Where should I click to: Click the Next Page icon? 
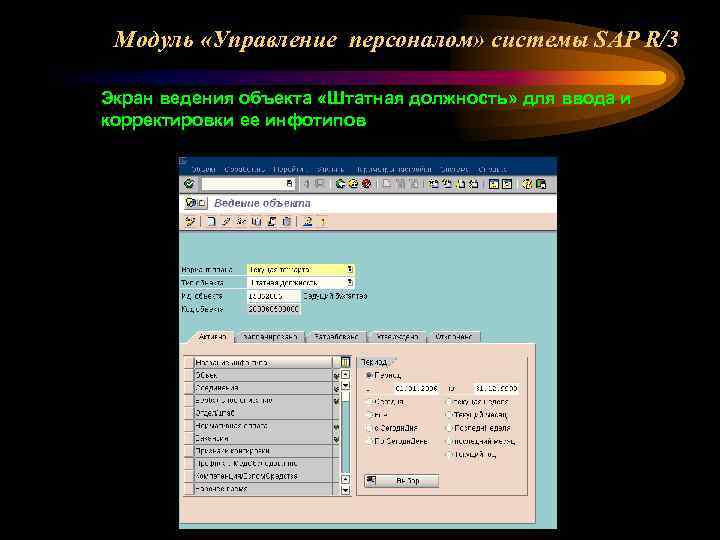pos(460,184)
